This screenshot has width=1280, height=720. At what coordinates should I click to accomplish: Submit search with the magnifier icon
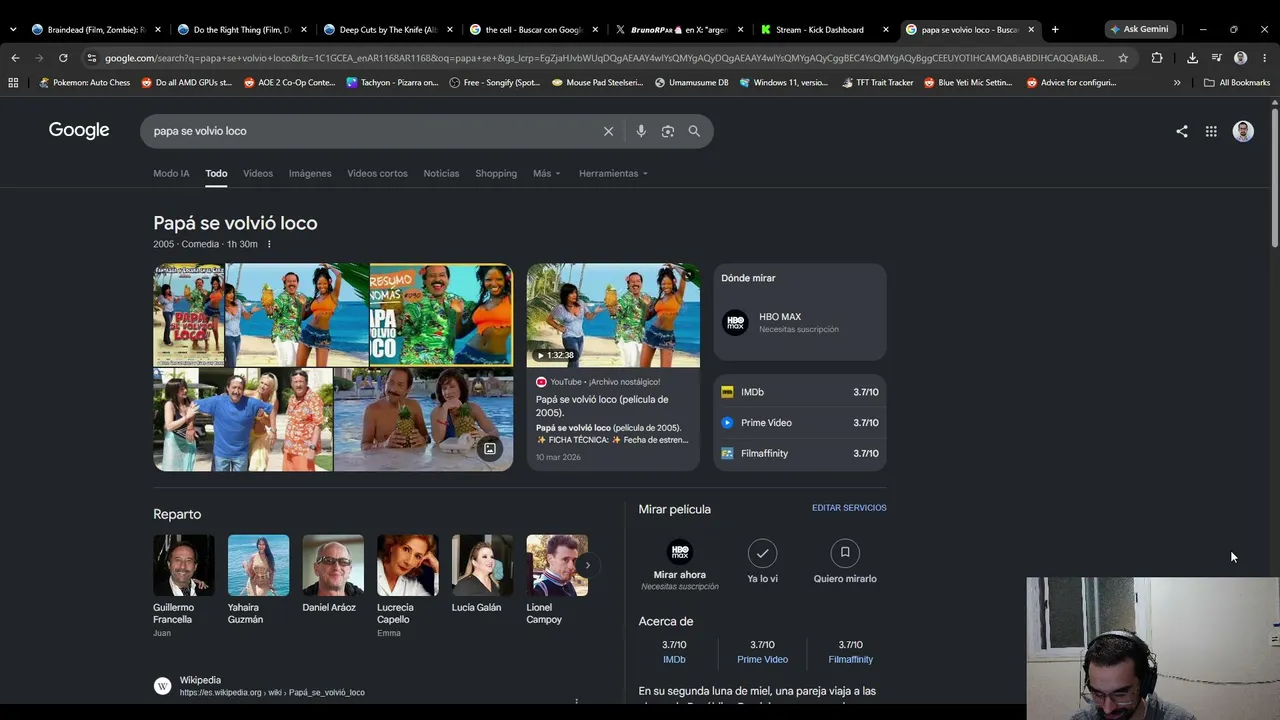click(694, 131)
